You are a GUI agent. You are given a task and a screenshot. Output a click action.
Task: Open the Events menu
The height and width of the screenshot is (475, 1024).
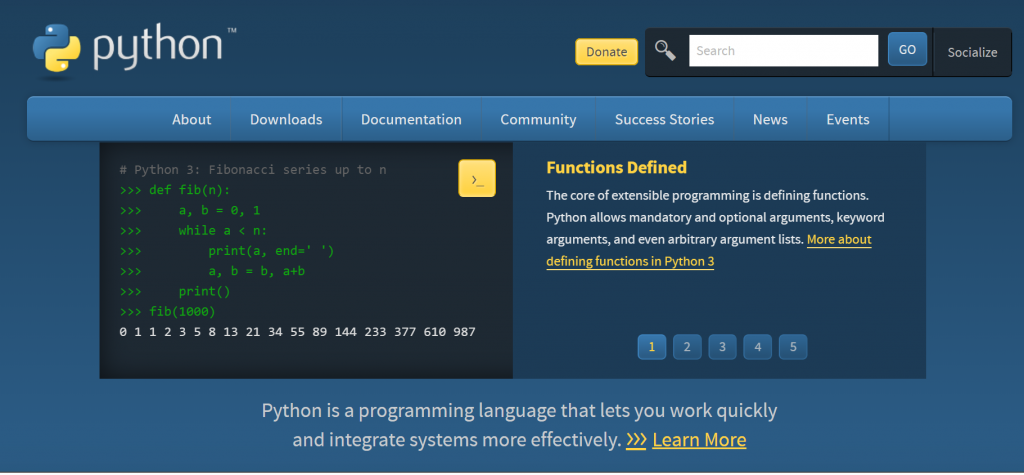(x=848, y=120)
